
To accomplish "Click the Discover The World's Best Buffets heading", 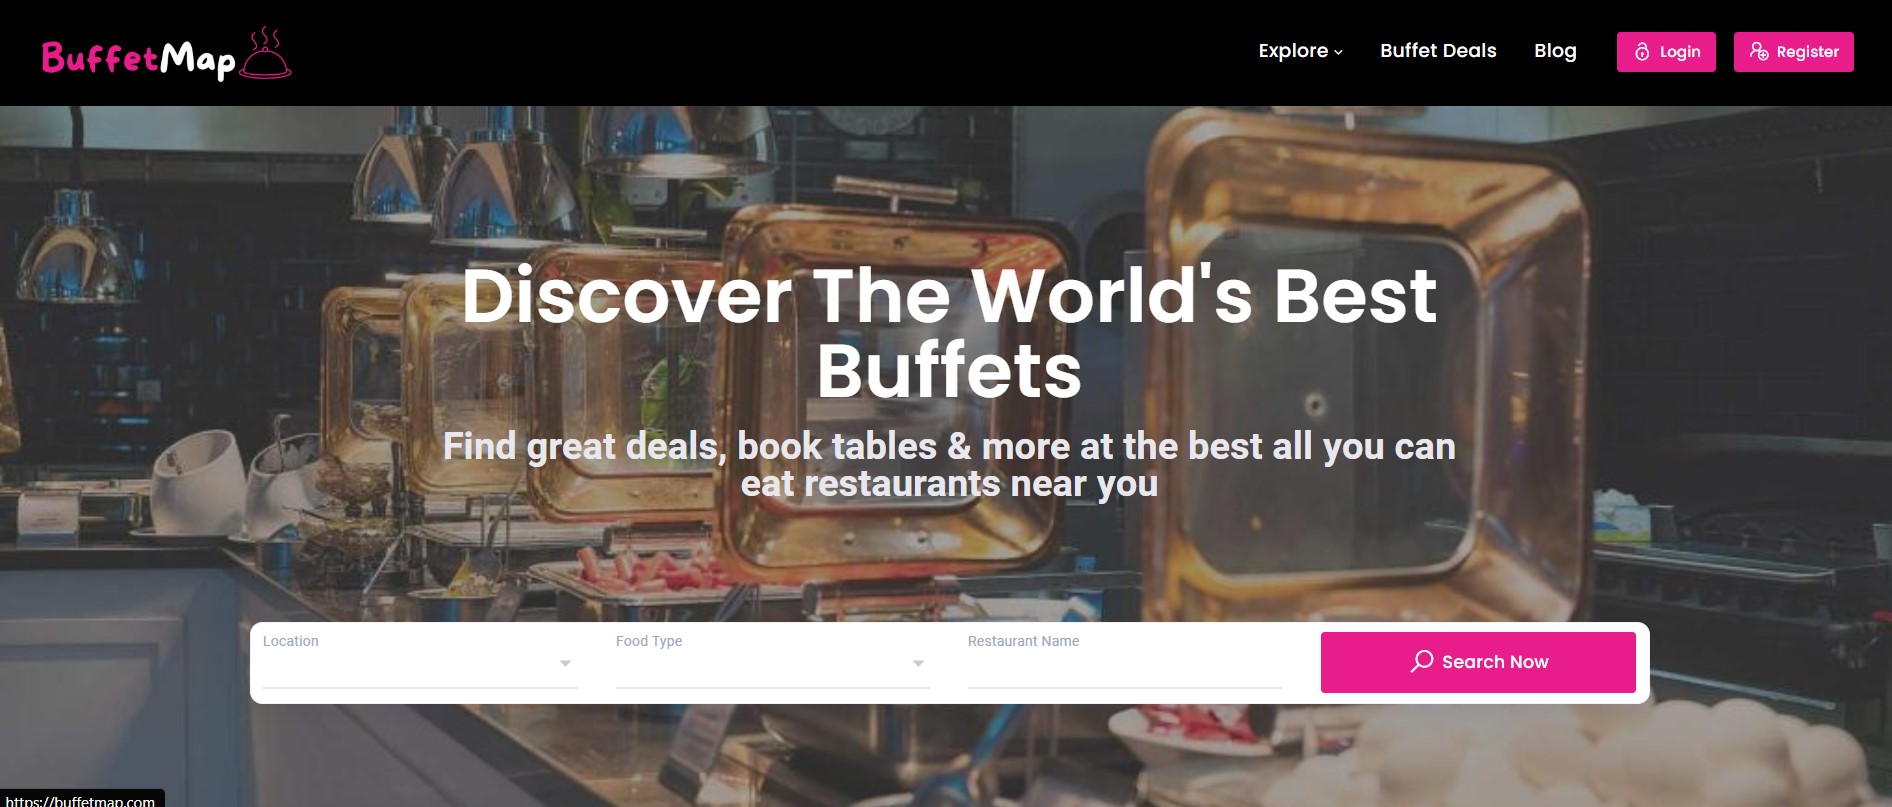I will (949, 333).
